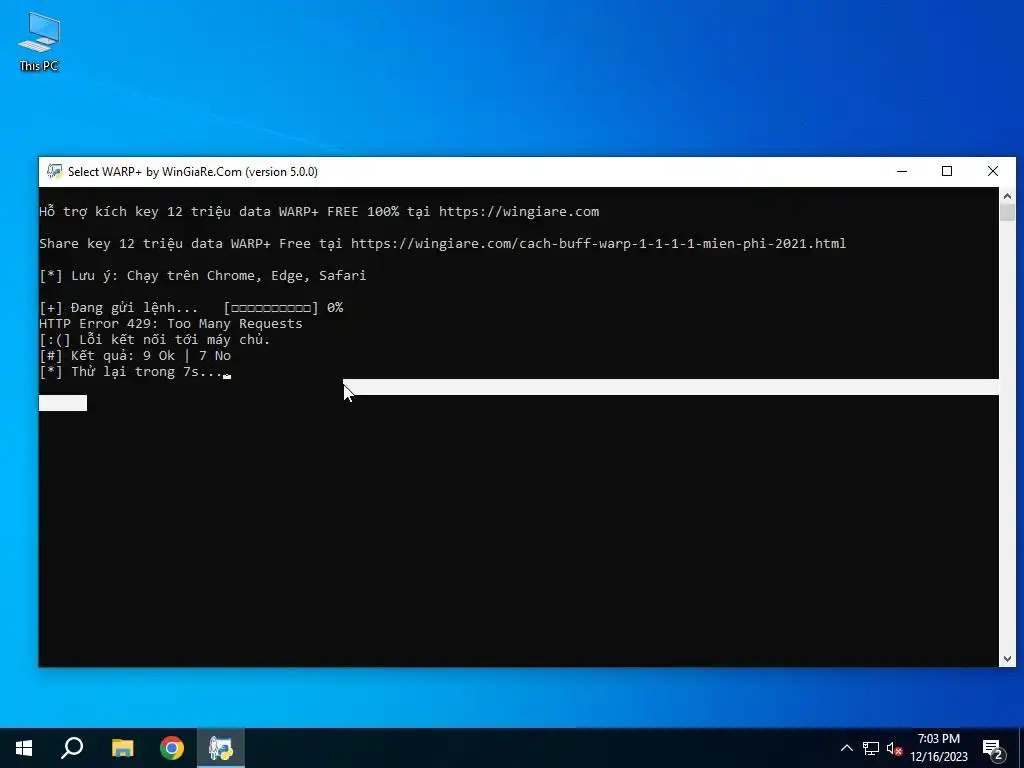This screenshot has height=768, width=1024.
Task: Maximize the WARP+ console window
Action: pyautogui.click(x=947, y=171)
